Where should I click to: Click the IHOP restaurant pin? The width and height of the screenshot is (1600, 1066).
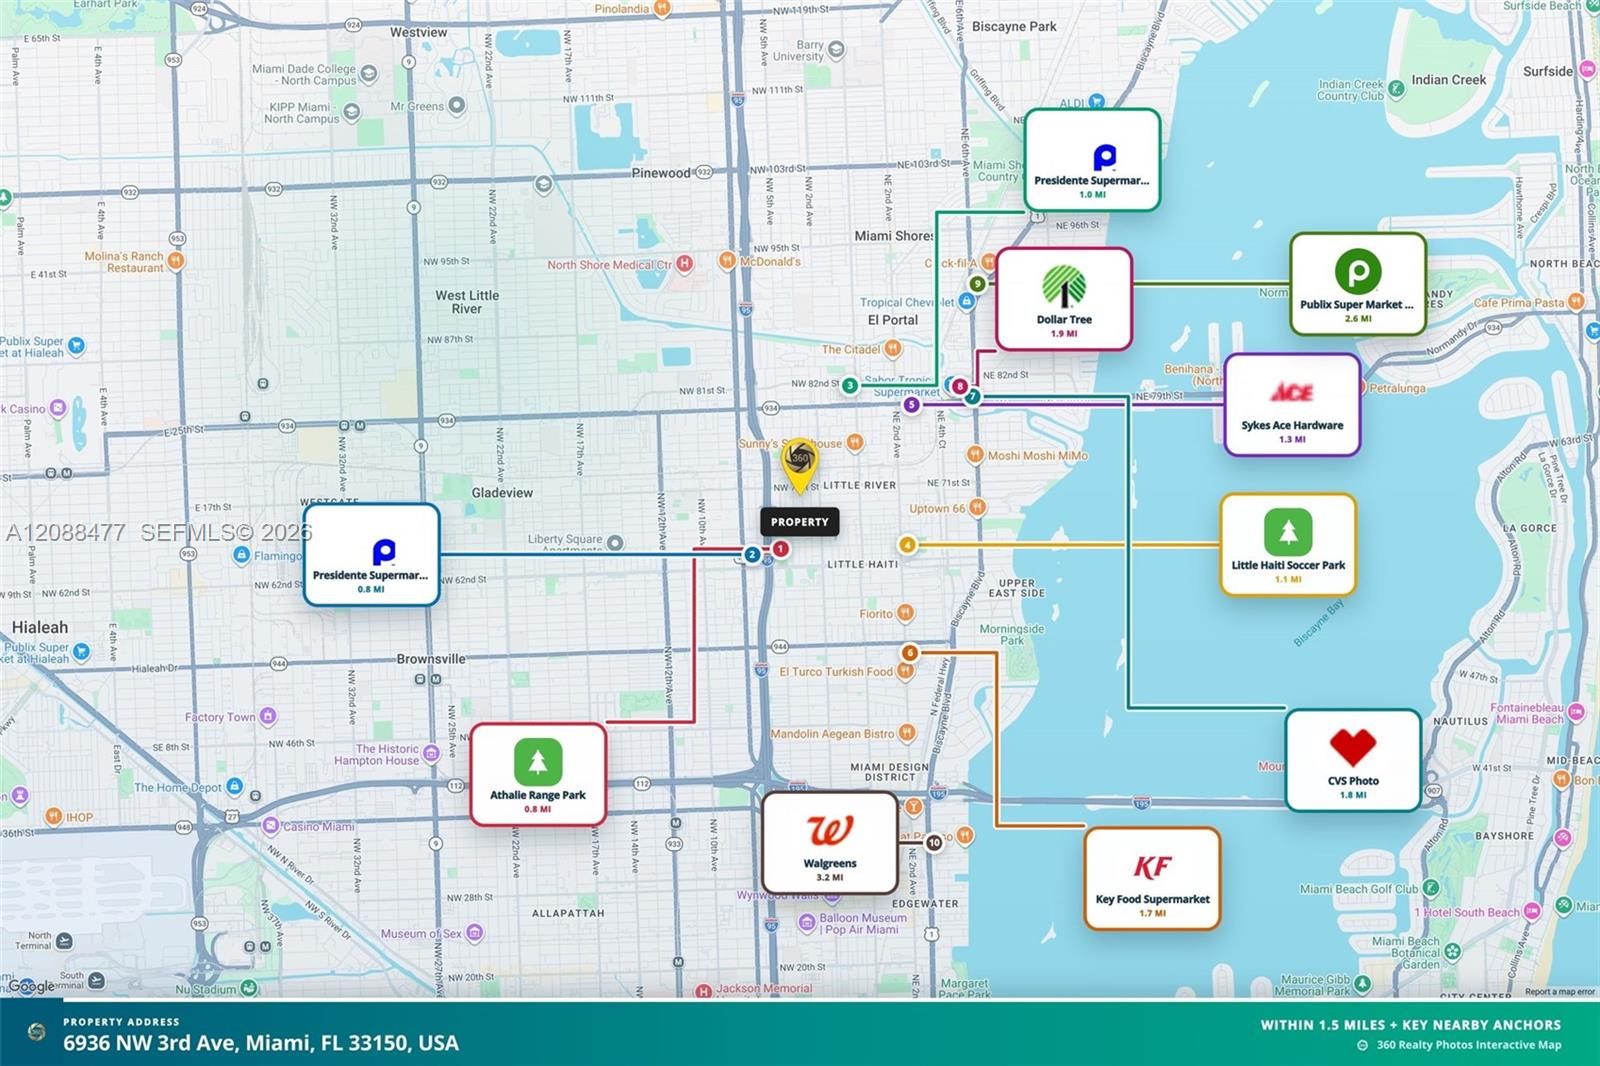(54, 817)
